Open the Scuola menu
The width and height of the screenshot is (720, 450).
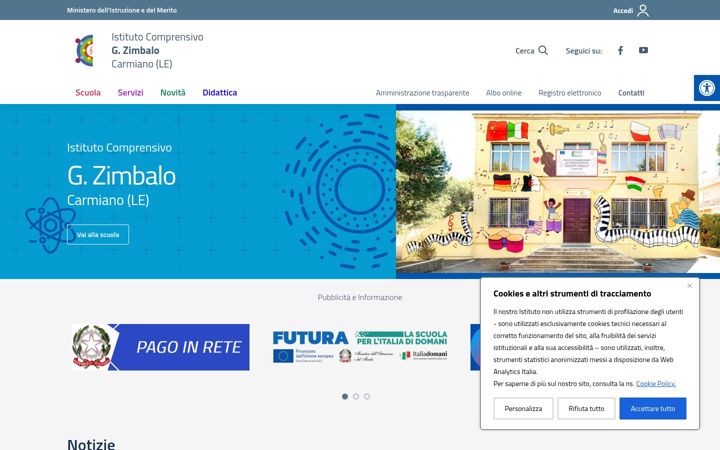[88, 93]
